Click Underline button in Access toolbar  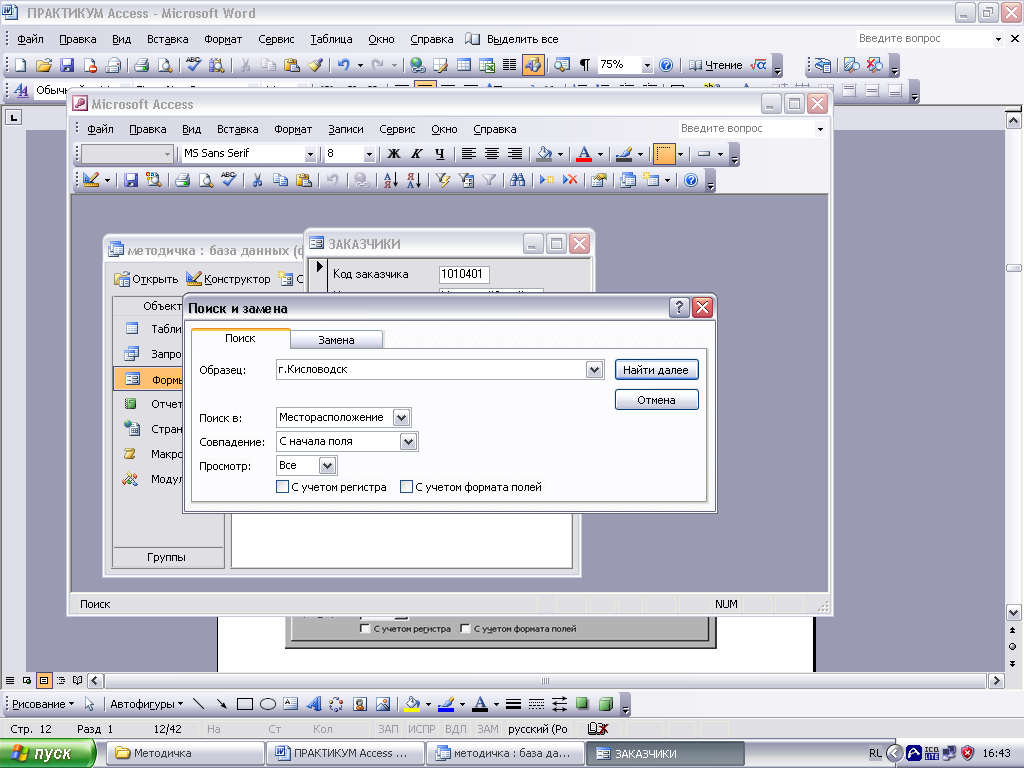[440, 154]
